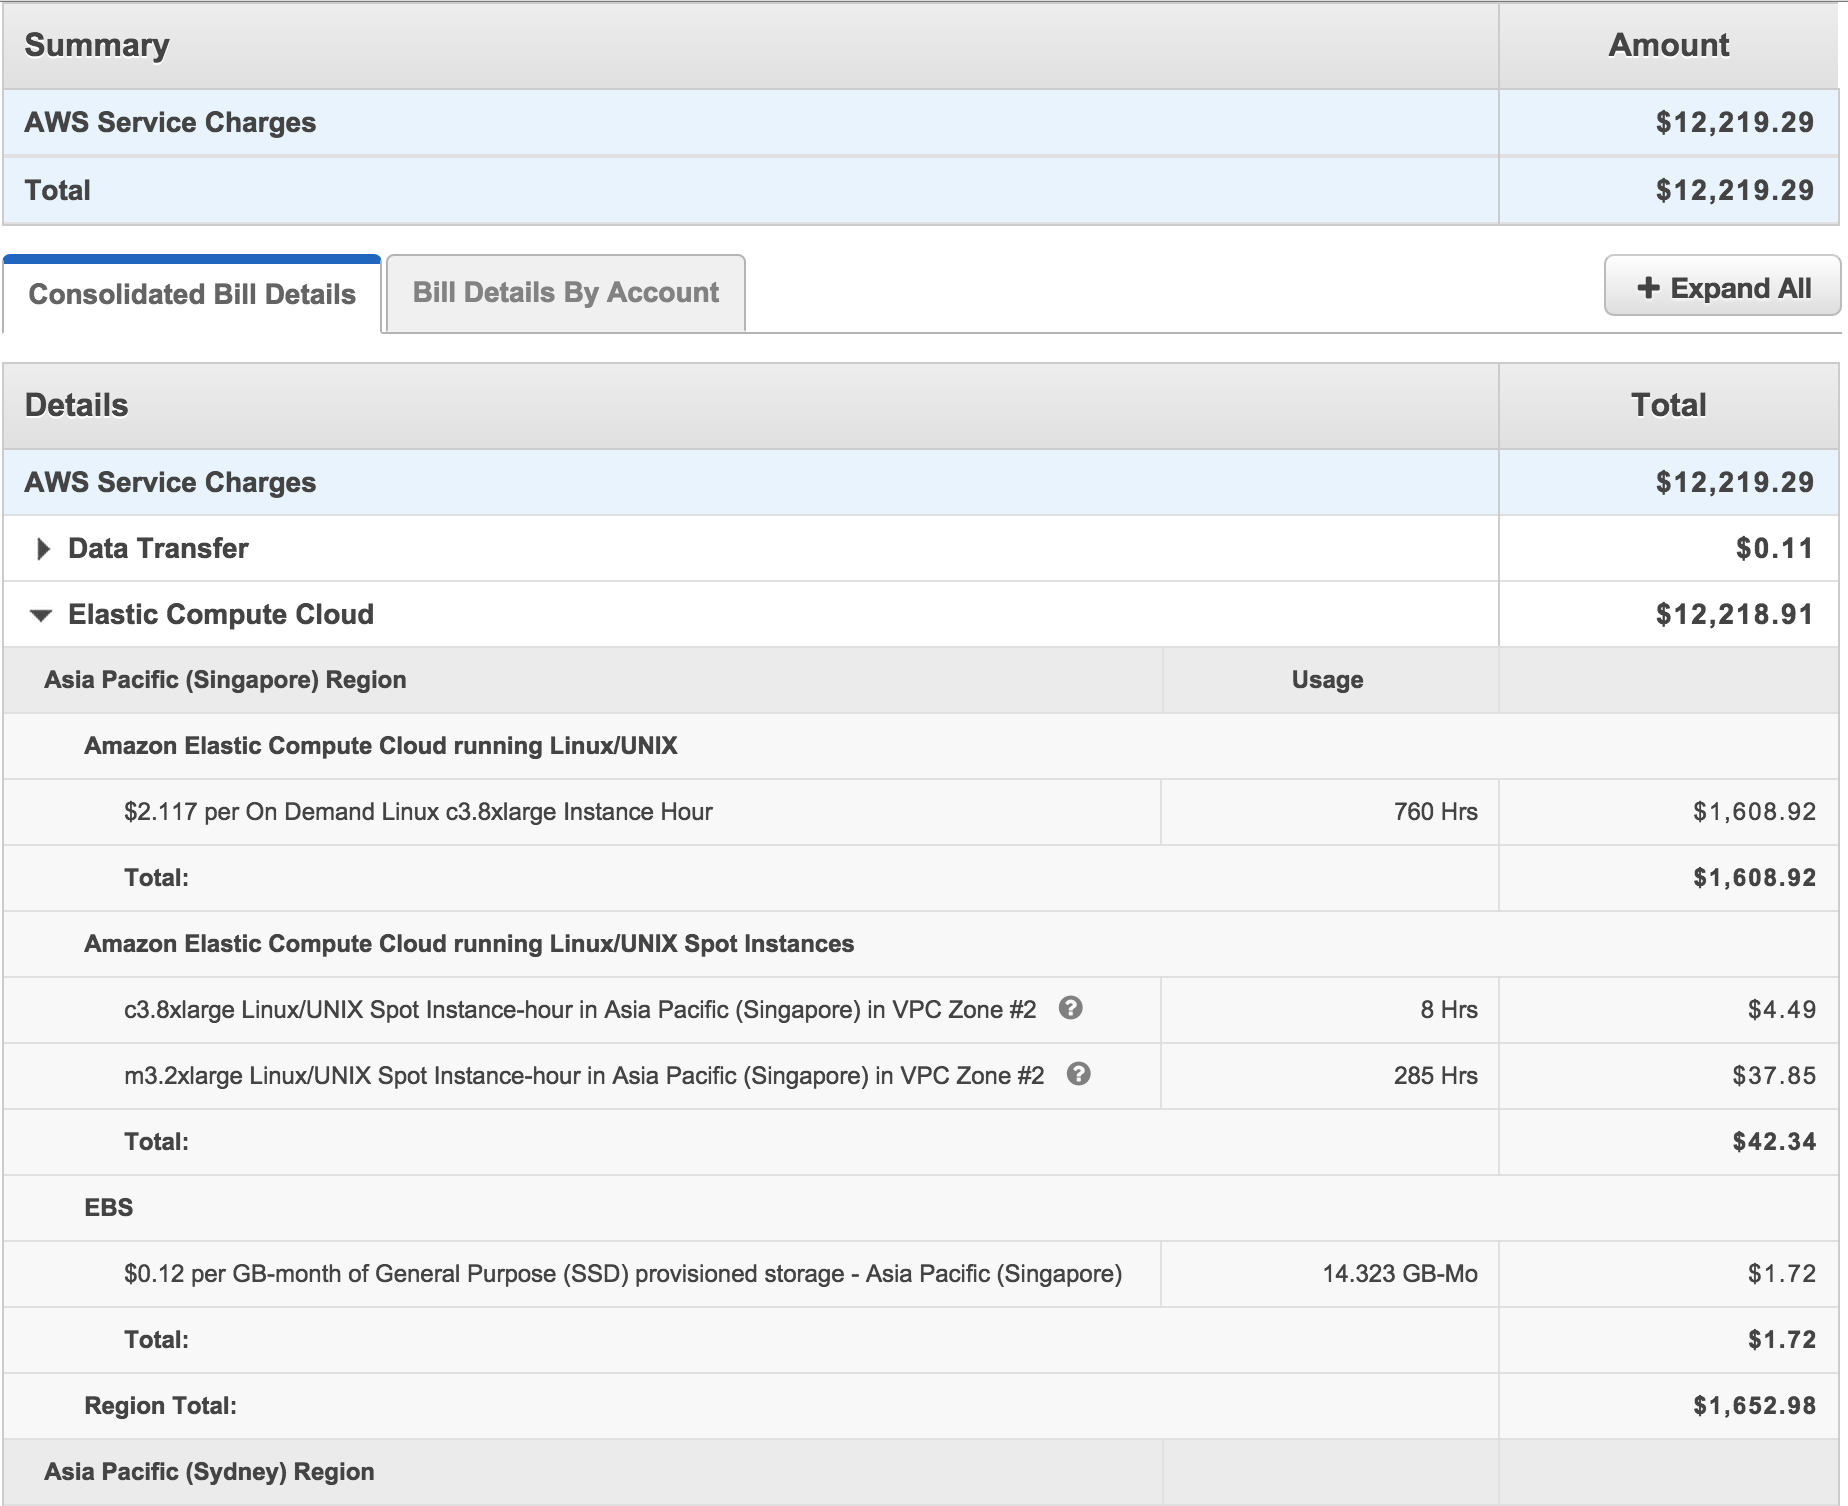Click the Asia Pacific (Singapore) Region header
Screen dimensions: 1848x1506
point(225,680)
